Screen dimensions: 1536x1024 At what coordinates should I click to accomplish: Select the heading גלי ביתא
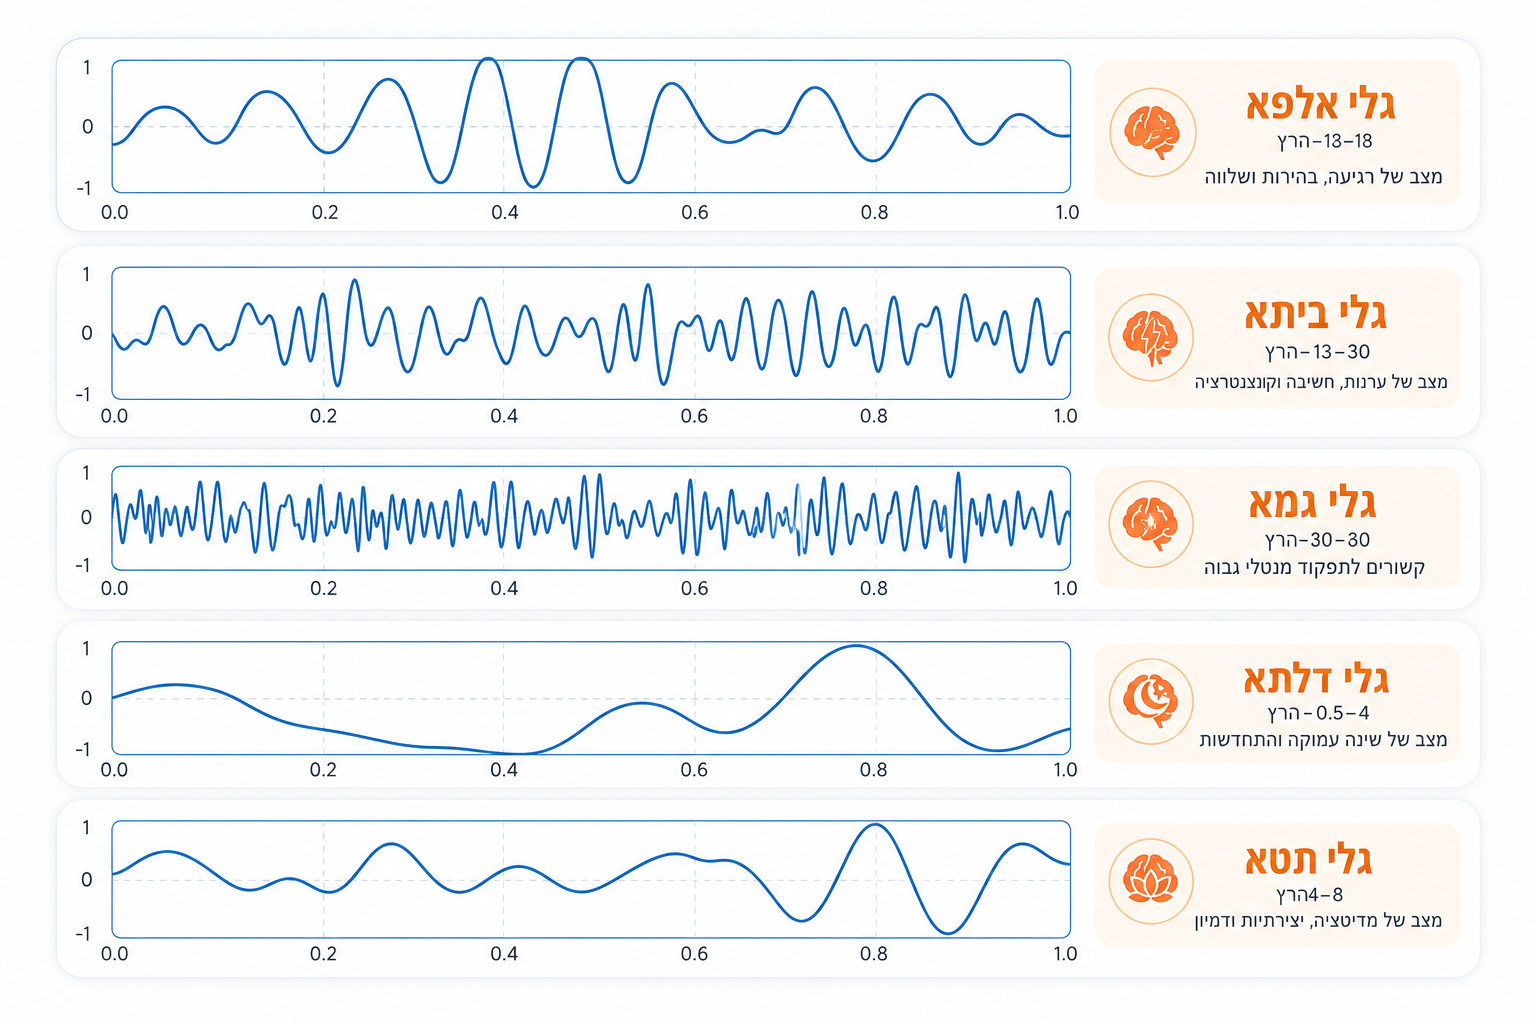click(1315, 313)
